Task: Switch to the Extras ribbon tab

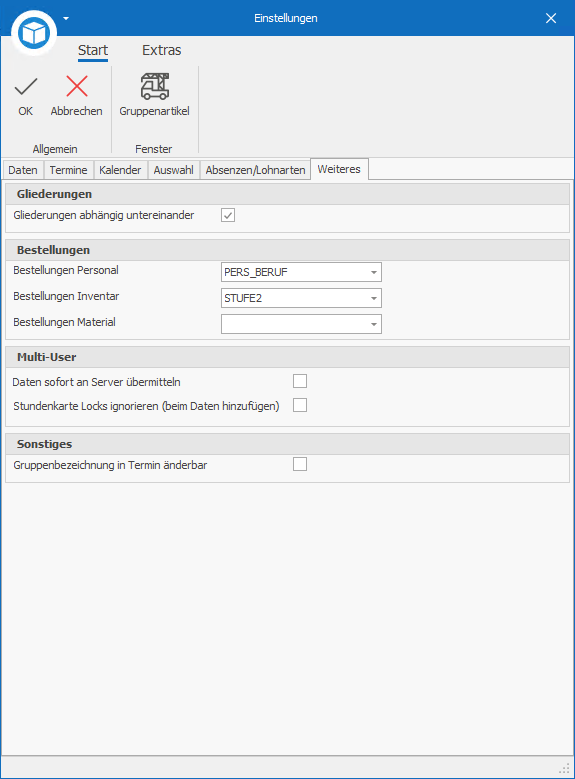Action: (162, 50)
